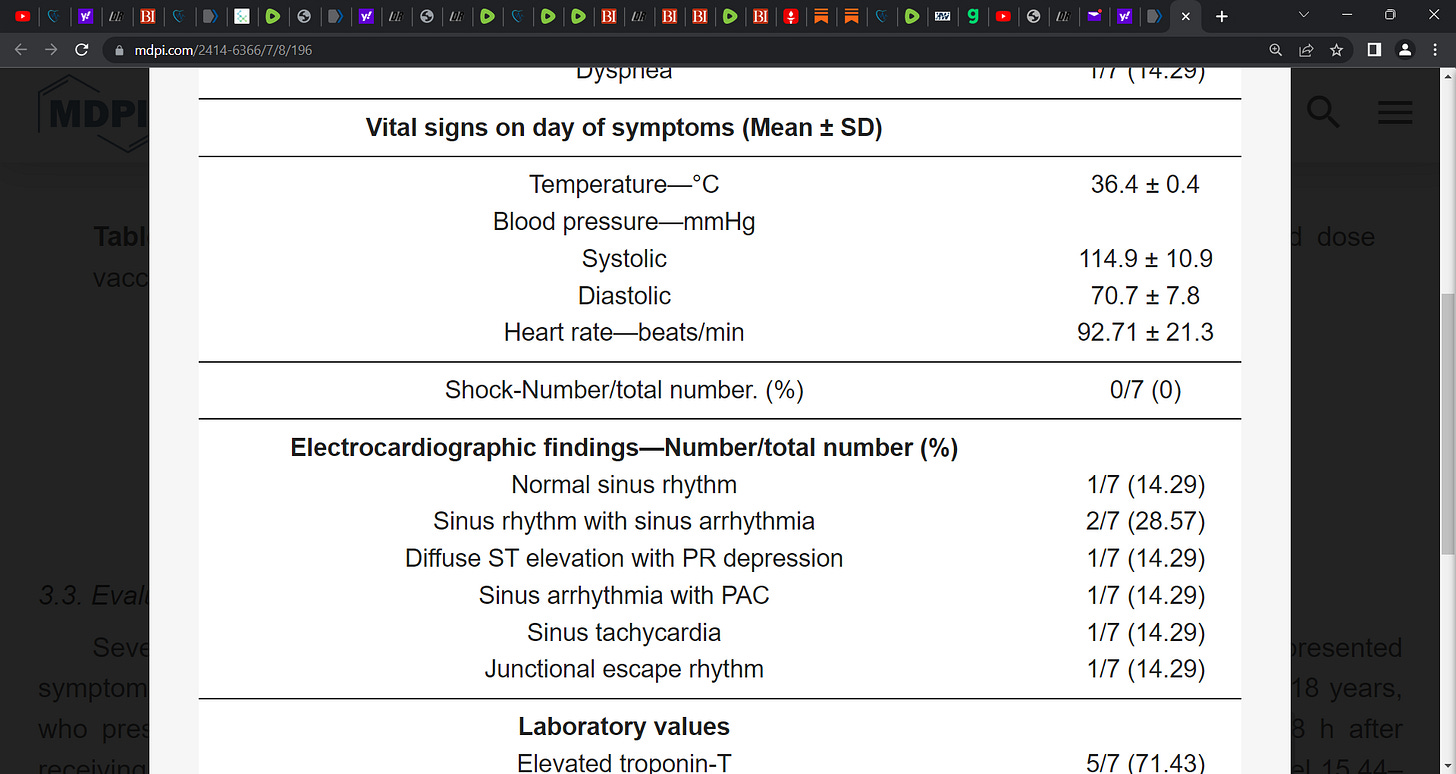This screenshot has height=774, width=1456.
Task: Open the Chrome three-dot menu
Action: tap(1435, 49)
